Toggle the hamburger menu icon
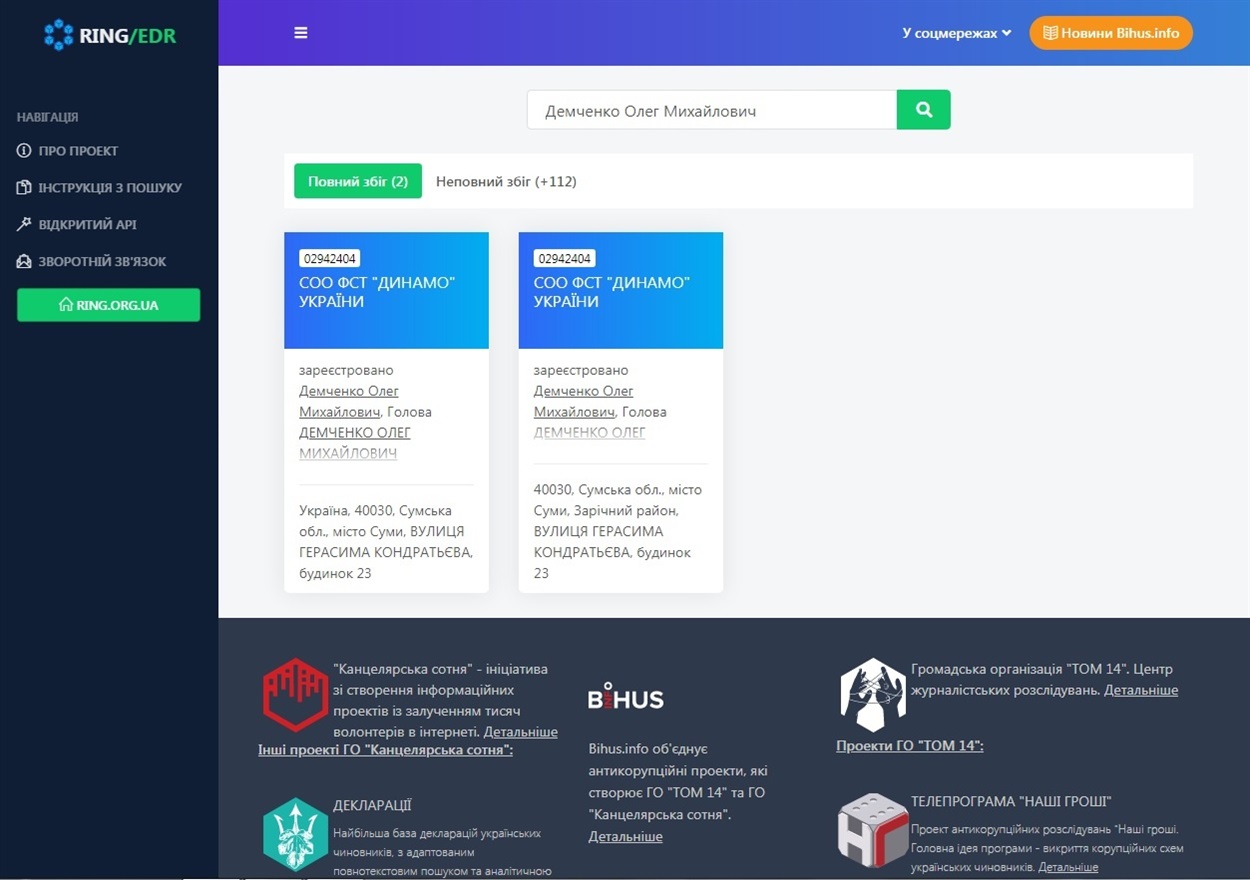This screenshot has height=880, width=1250. (x=301, y=33)
